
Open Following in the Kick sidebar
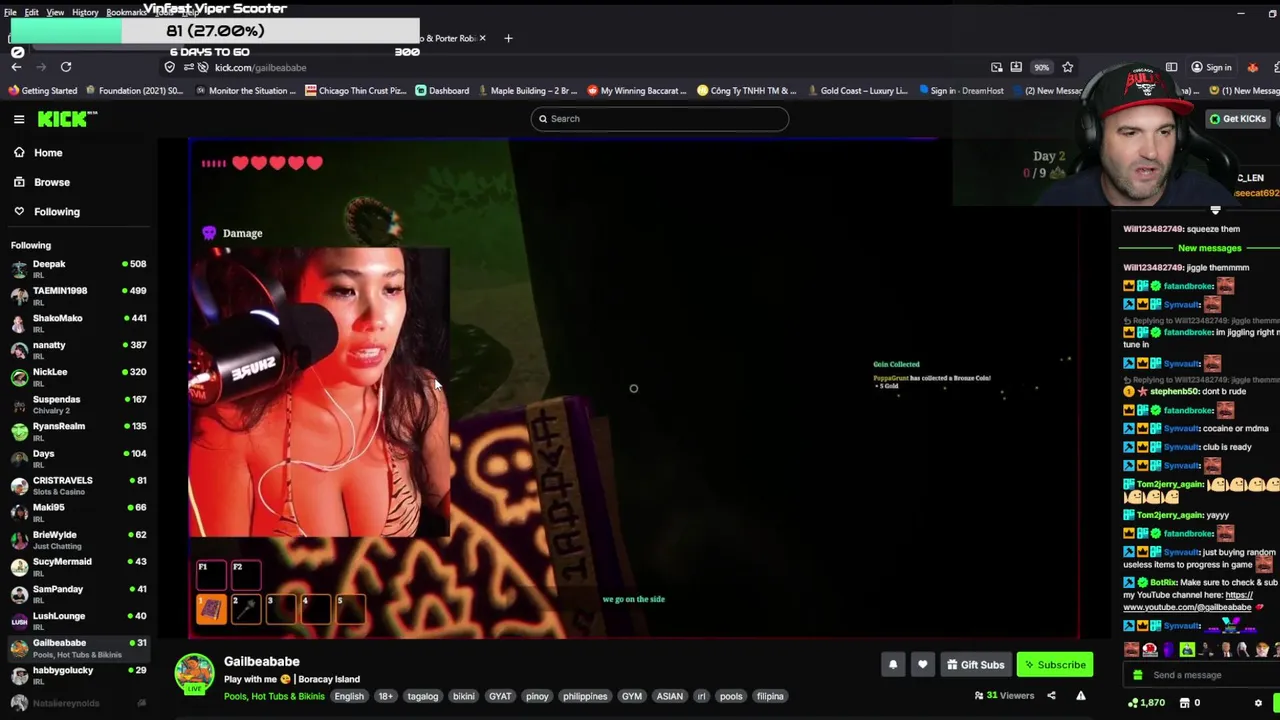point(56,211)
